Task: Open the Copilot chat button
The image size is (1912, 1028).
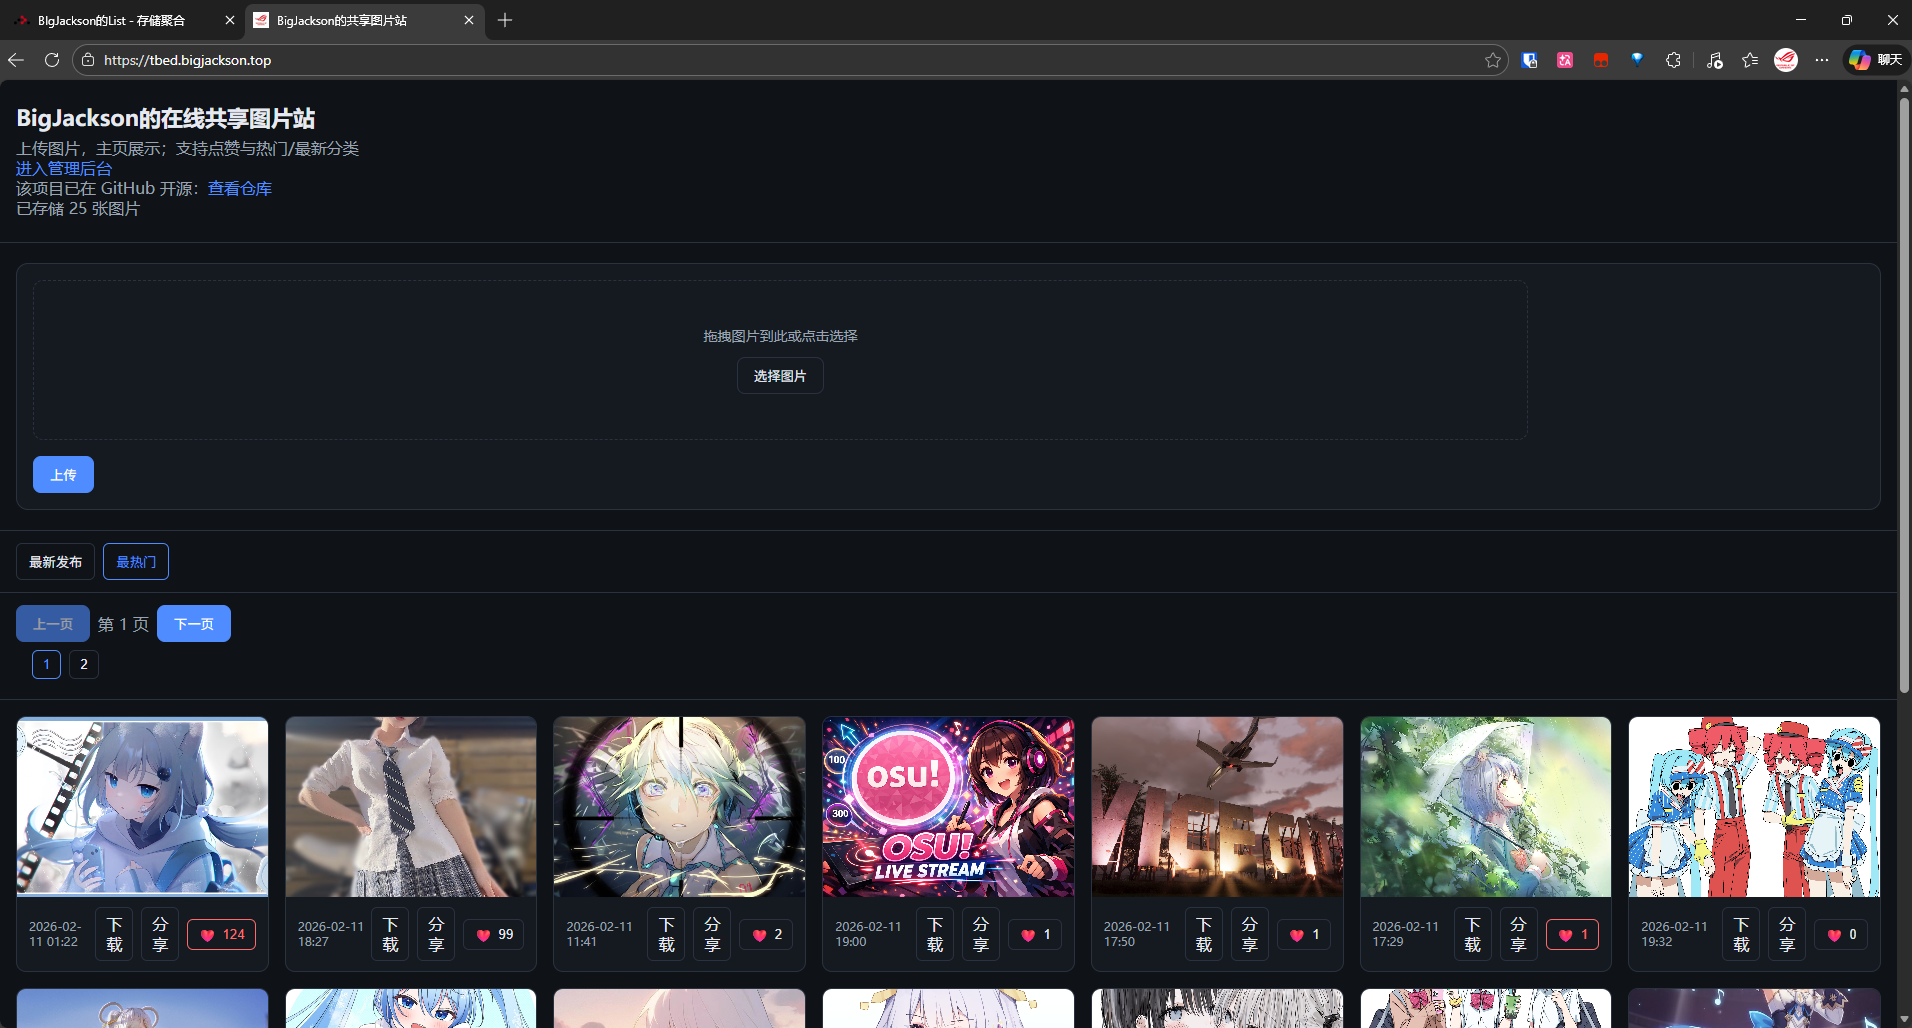Action: coord(1875,60)
